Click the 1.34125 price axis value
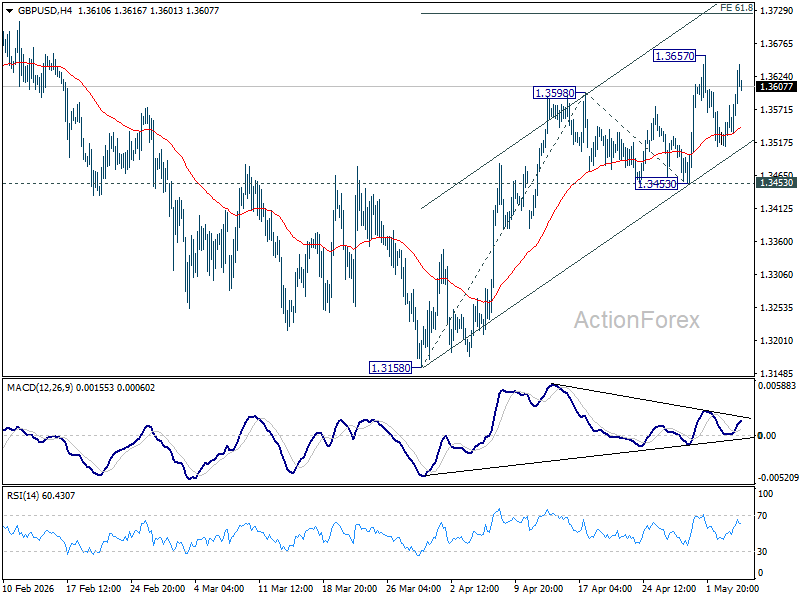Viewport: 800px width, 600px height. click(776, 209)
